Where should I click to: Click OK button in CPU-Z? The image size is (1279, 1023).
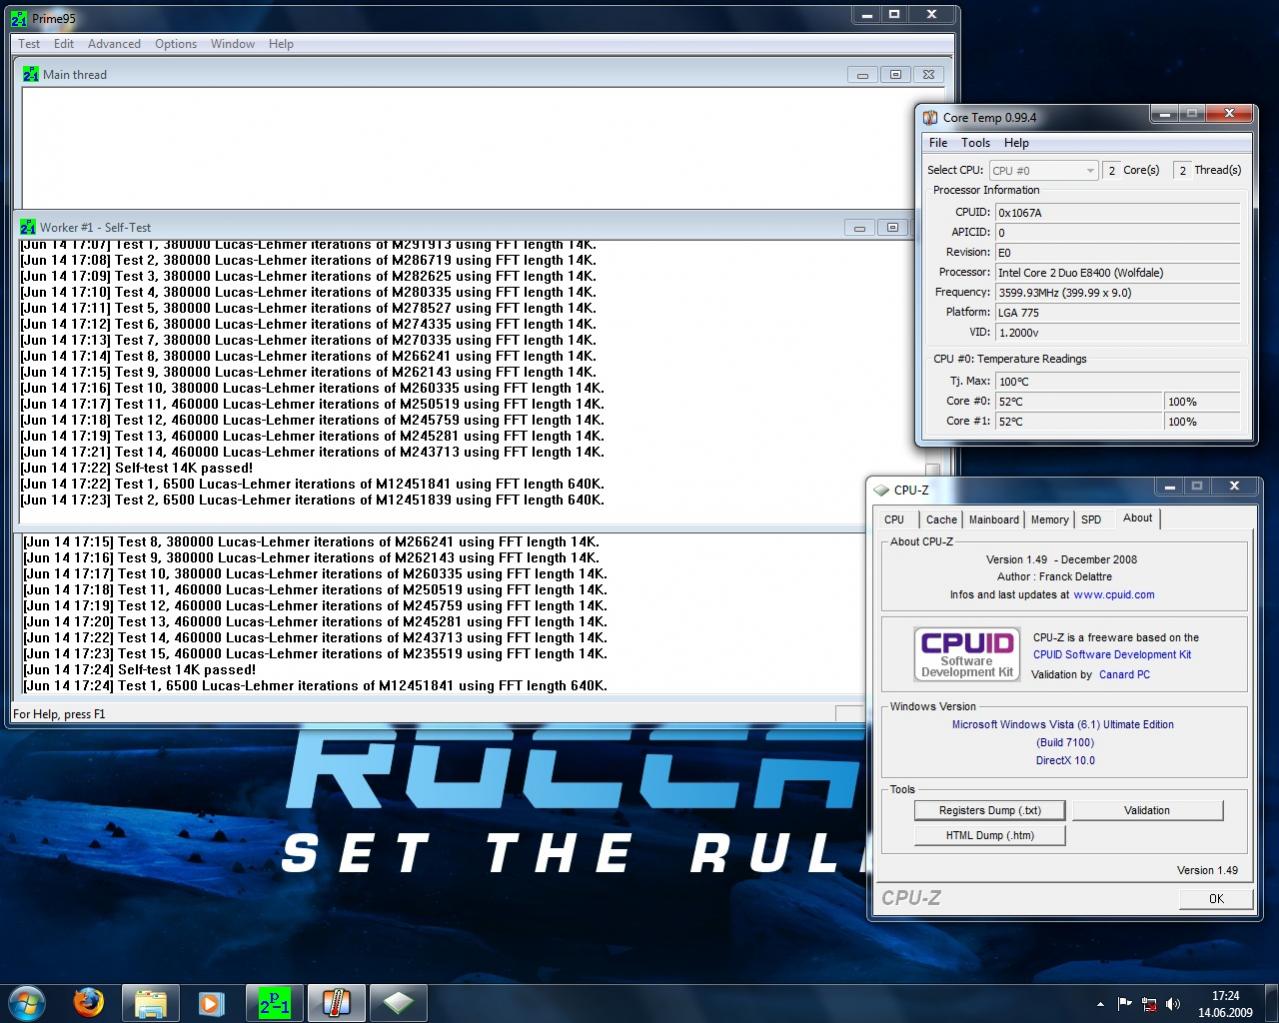1216,898
